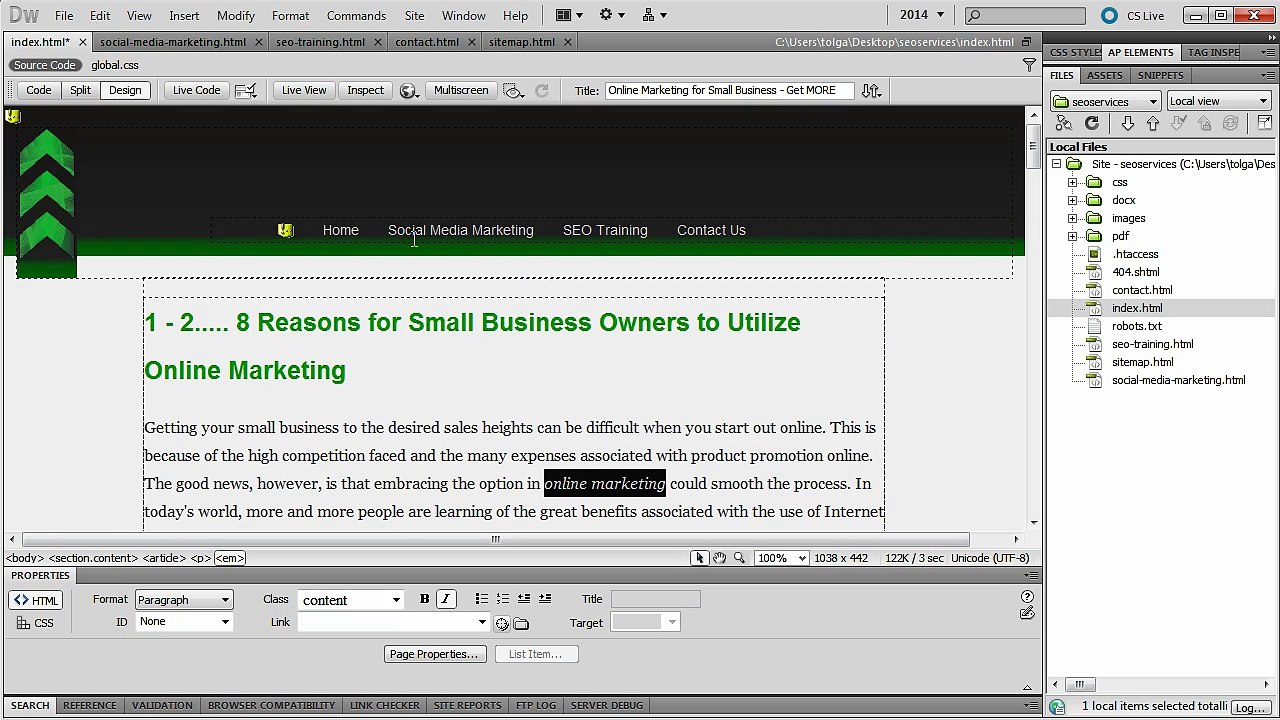The width and height of the screenshot is (1280, 720).
Task: Switch to social-media-marketing.html document tab
Action: click(173, 42)
